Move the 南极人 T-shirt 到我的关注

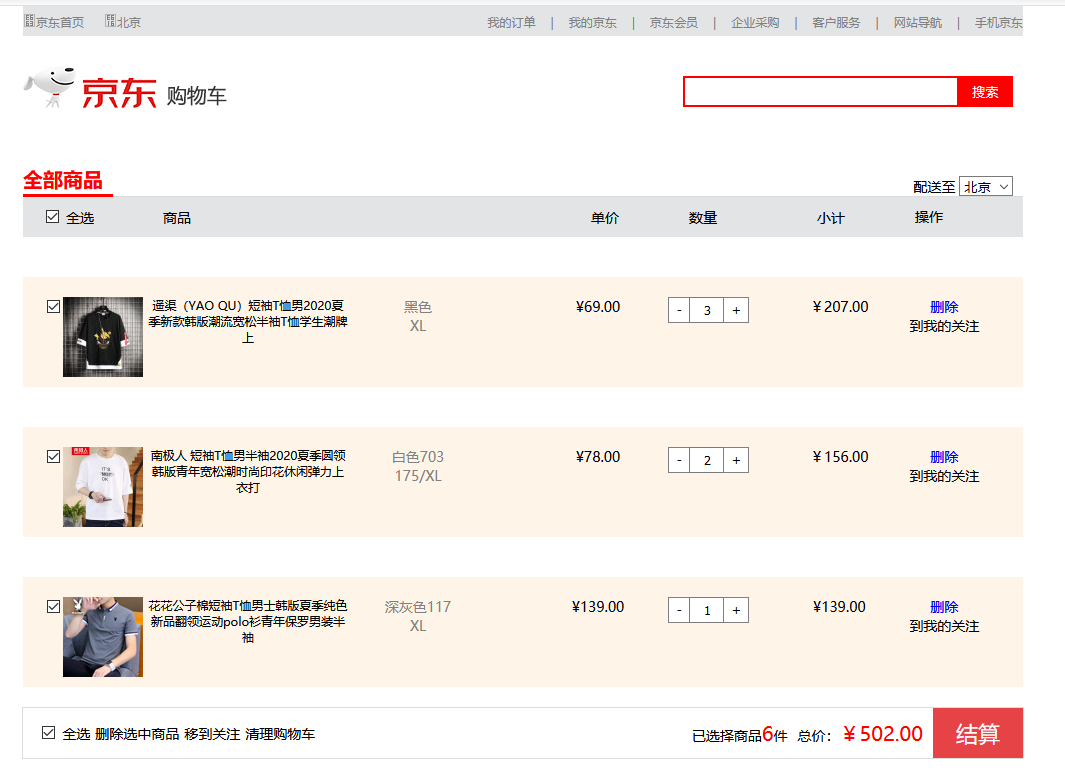coord(944,477)
